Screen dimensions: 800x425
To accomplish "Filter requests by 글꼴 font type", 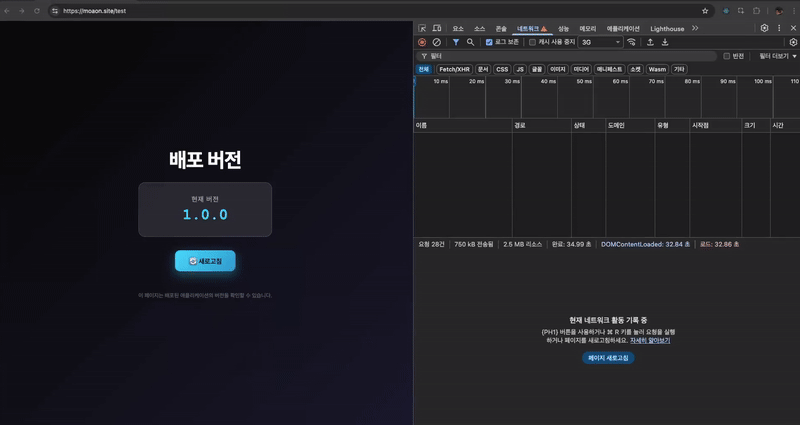I will coord(537,69).
